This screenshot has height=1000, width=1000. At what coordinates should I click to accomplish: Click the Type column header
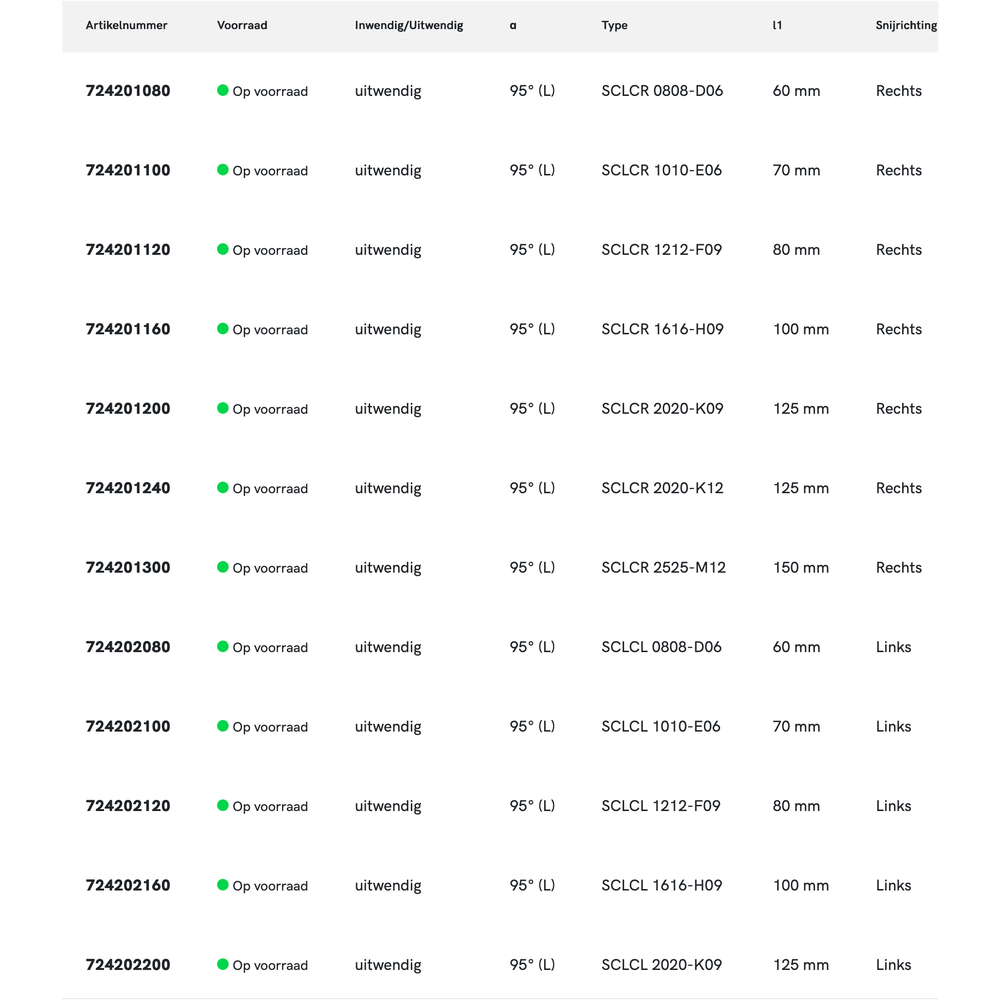[x=614, y=26]
